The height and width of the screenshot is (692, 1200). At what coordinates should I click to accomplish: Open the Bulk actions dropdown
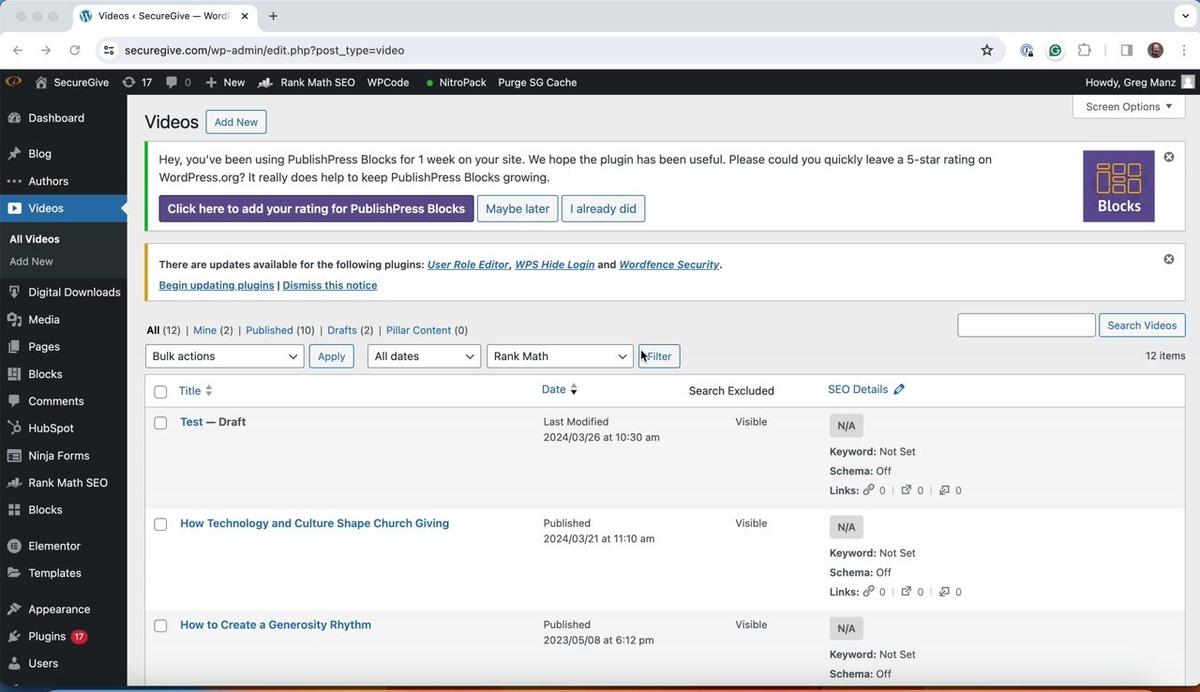(x=224, y=355)
